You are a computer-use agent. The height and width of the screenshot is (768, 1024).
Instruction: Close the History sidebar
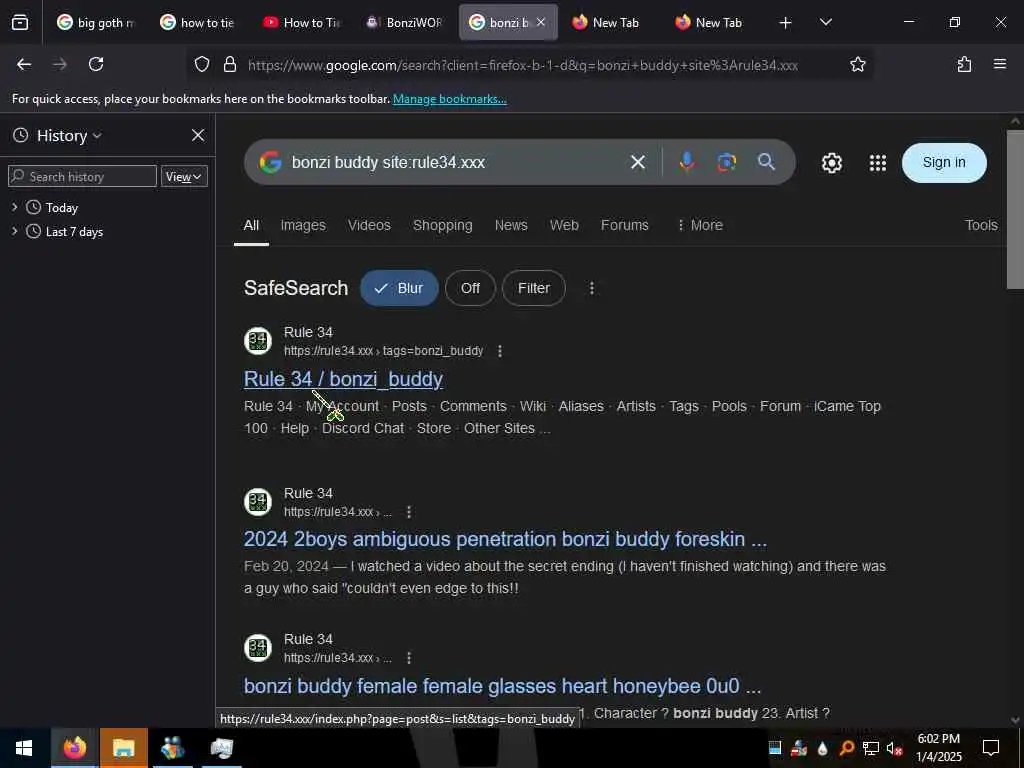pos(198,135)
